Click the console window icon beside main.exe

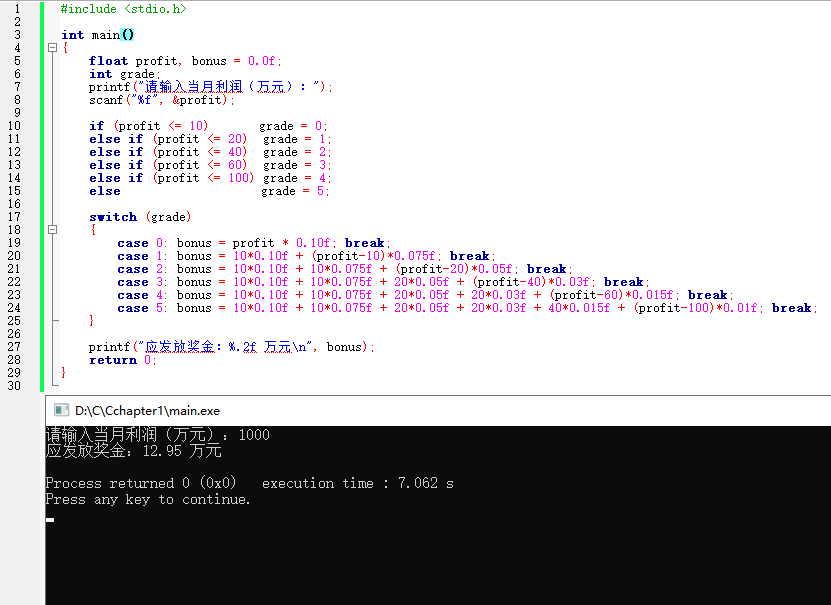click(61, 410)
